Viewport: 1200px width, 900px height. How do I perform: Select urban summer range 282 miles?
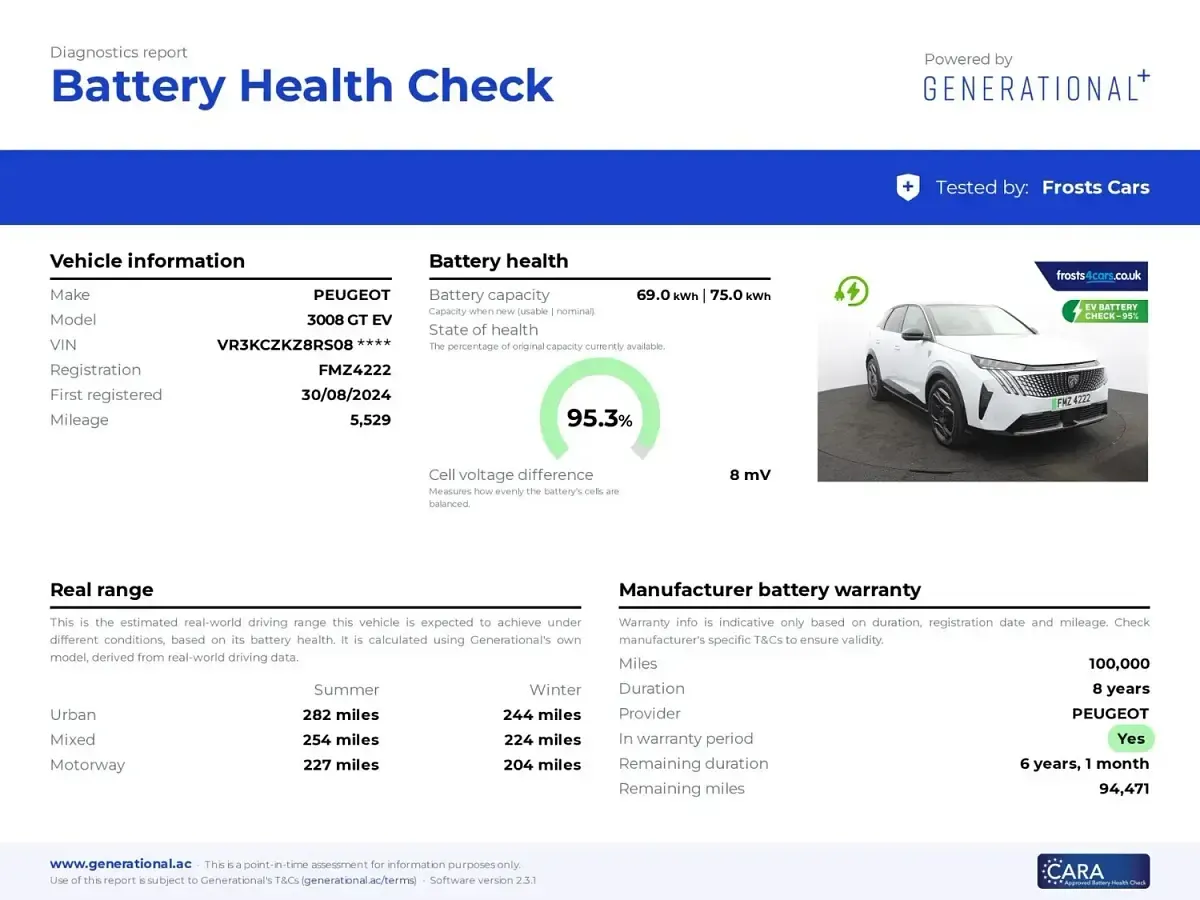(341, 715)
